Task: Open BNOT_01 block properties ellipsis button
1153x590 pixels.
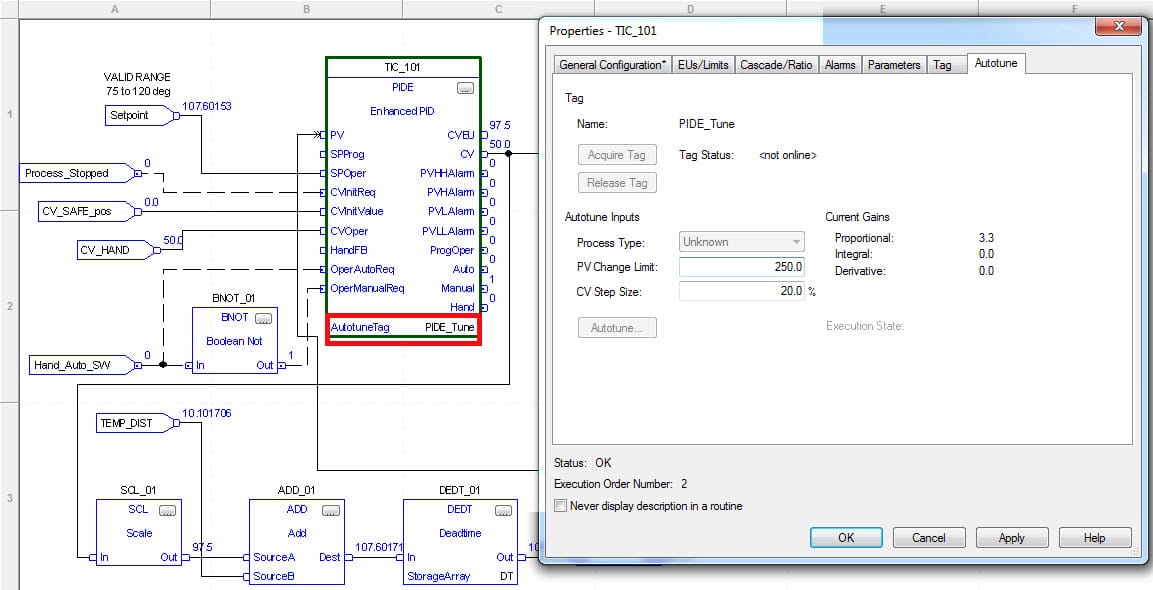Action: tap(263, 318)
